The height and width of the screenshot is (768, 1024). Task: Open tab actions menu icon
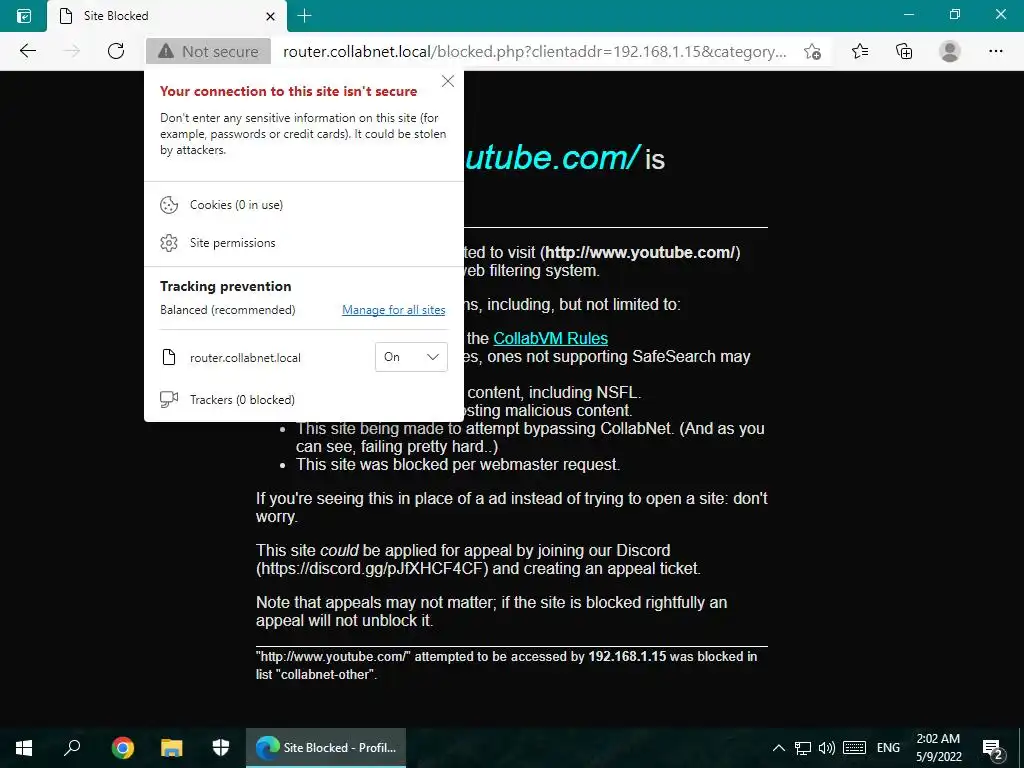click(x=24, y=16)
